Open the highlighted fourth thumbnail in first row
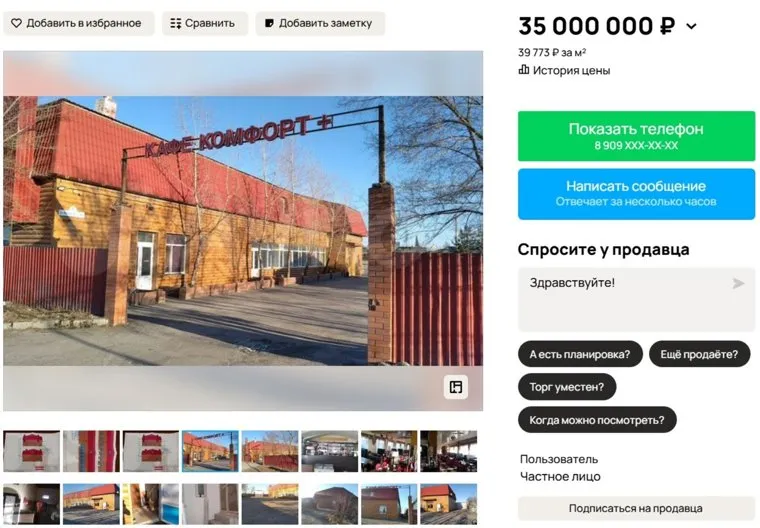The width and height of the screenshot is (760, 528). pos(210,451)
